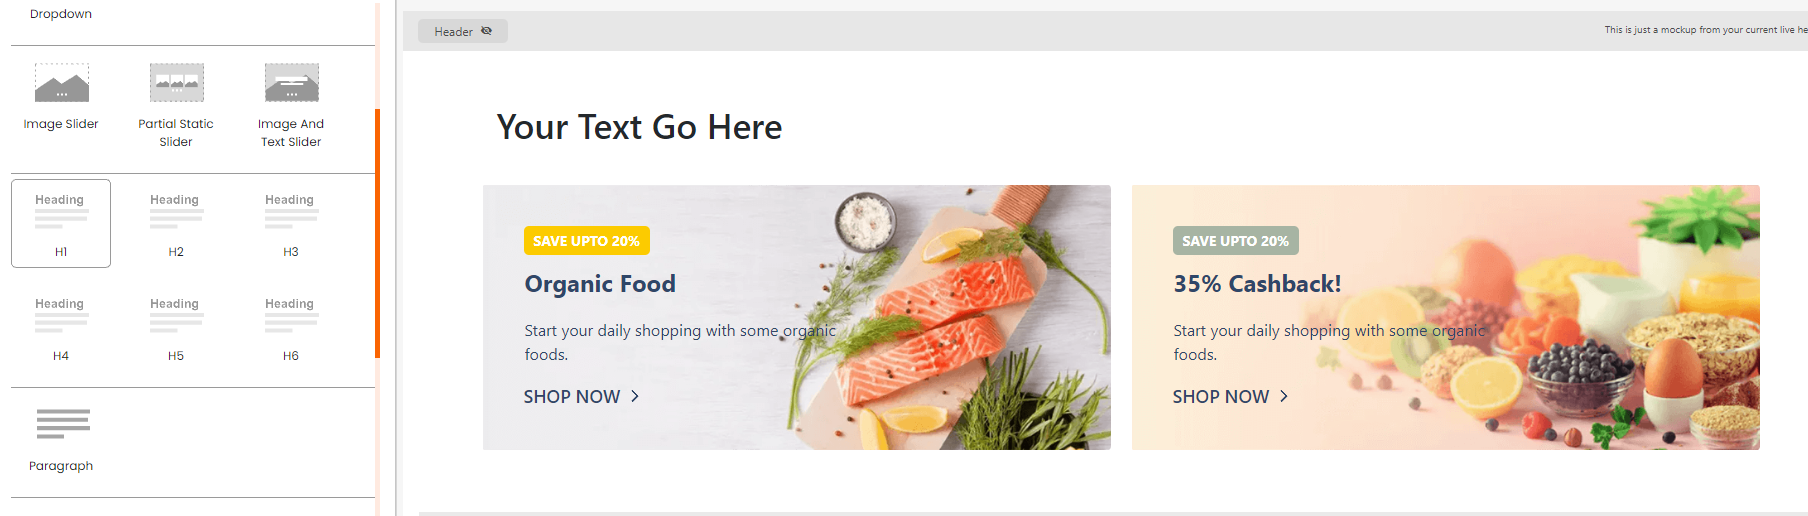Click the green SAVE UPTO 20% badge
The width and height of the screenshot is (1808, 516).
click(x=1236, y=241)
